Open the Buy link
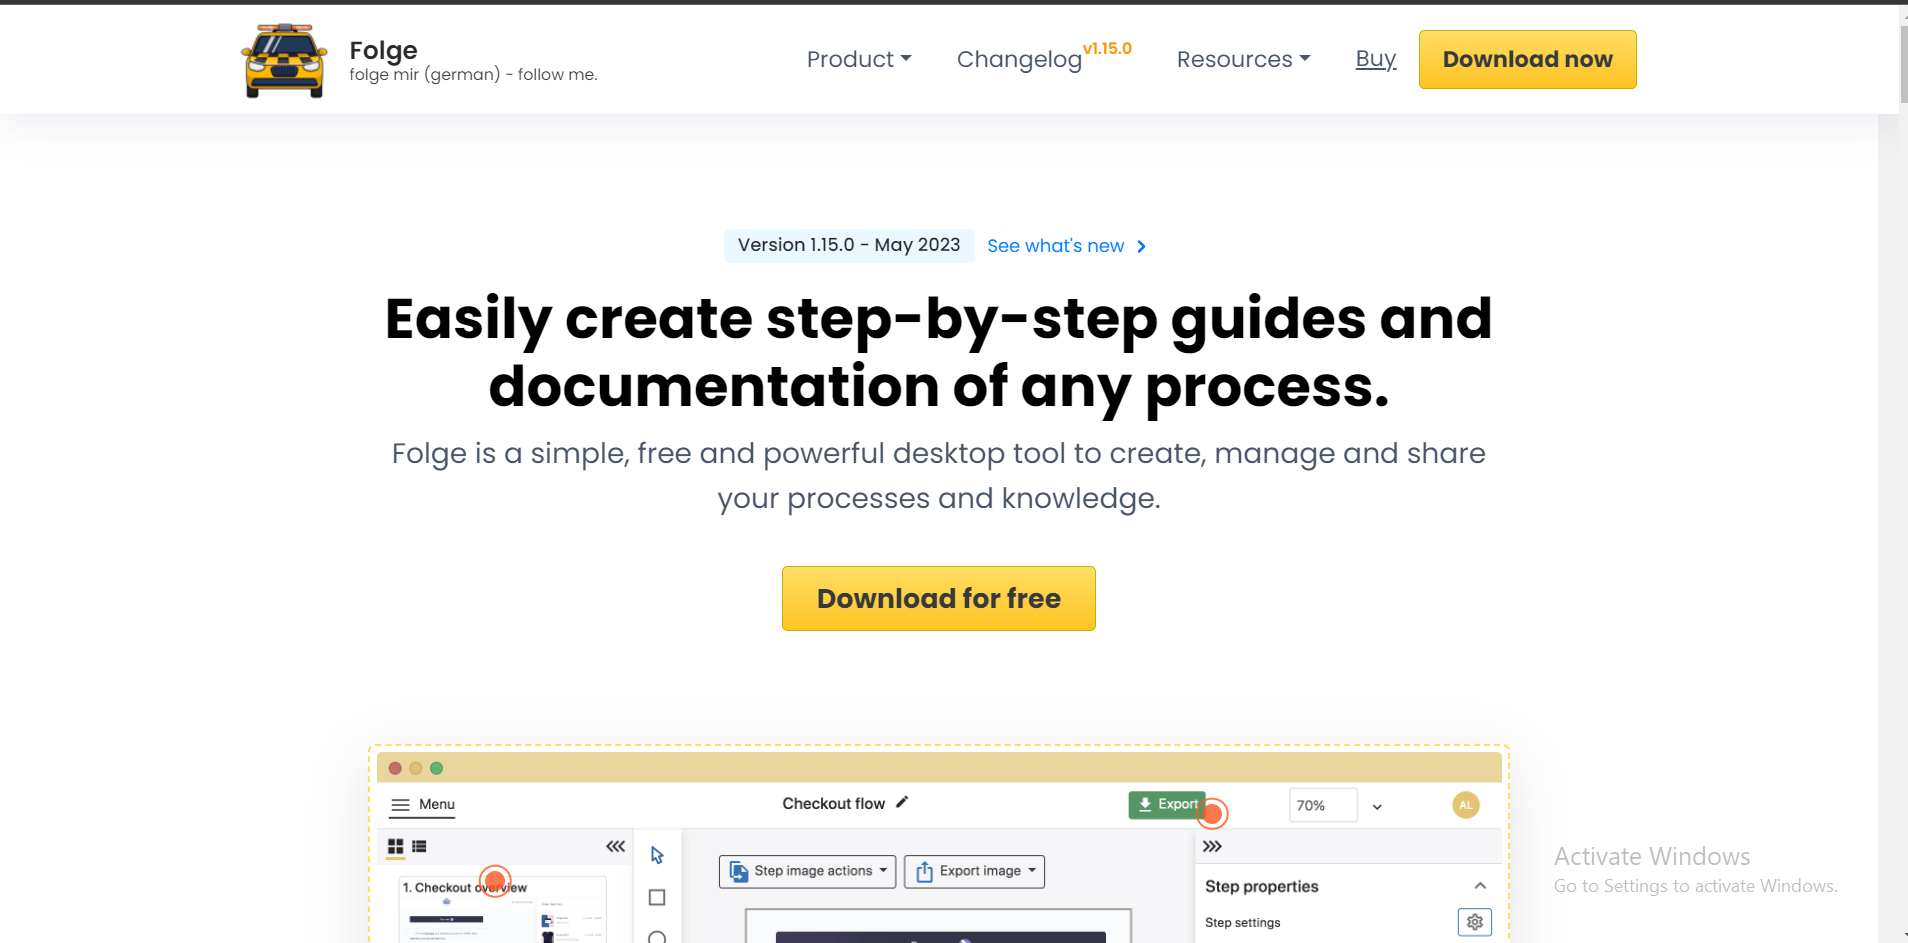The width and height of the screenshot is (1908, 943). click(1375, 59)
